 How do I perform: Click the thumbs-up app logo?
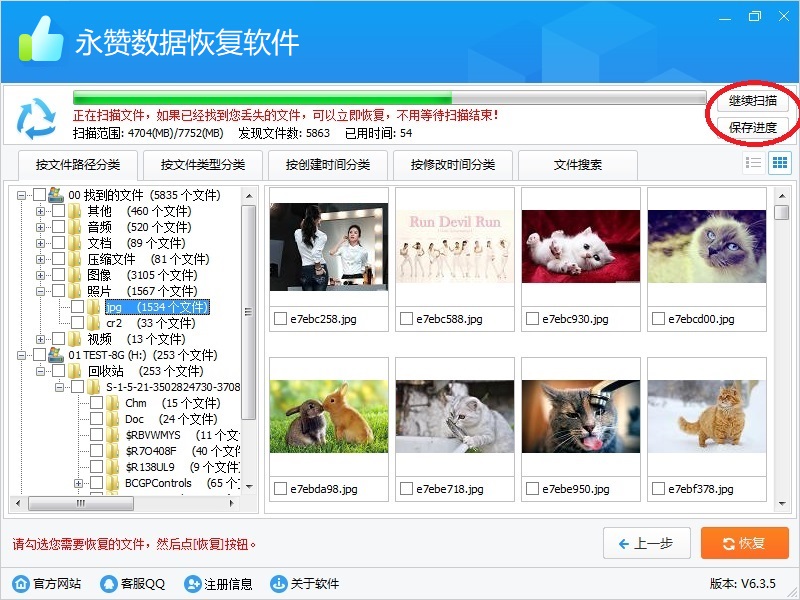[x=41, y=42]
